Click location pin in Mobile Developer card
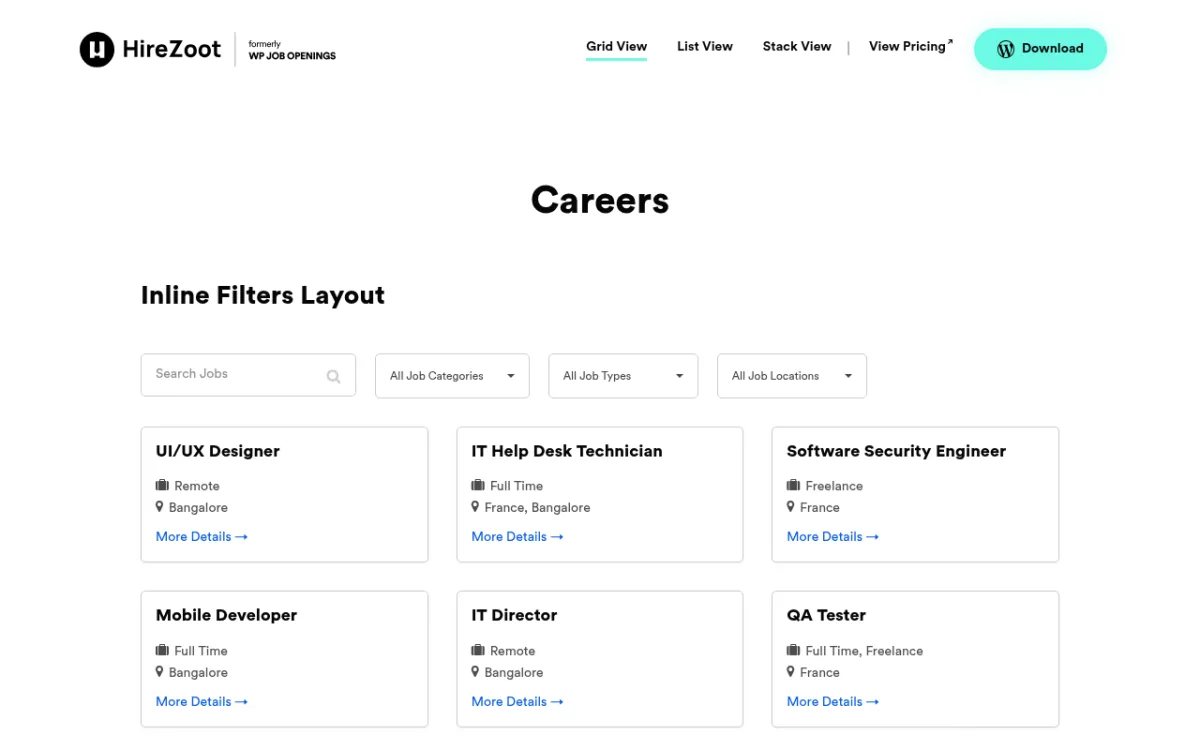Image resolution: width=1200 pixels, height=750 pixels. [x=160, y=672]
